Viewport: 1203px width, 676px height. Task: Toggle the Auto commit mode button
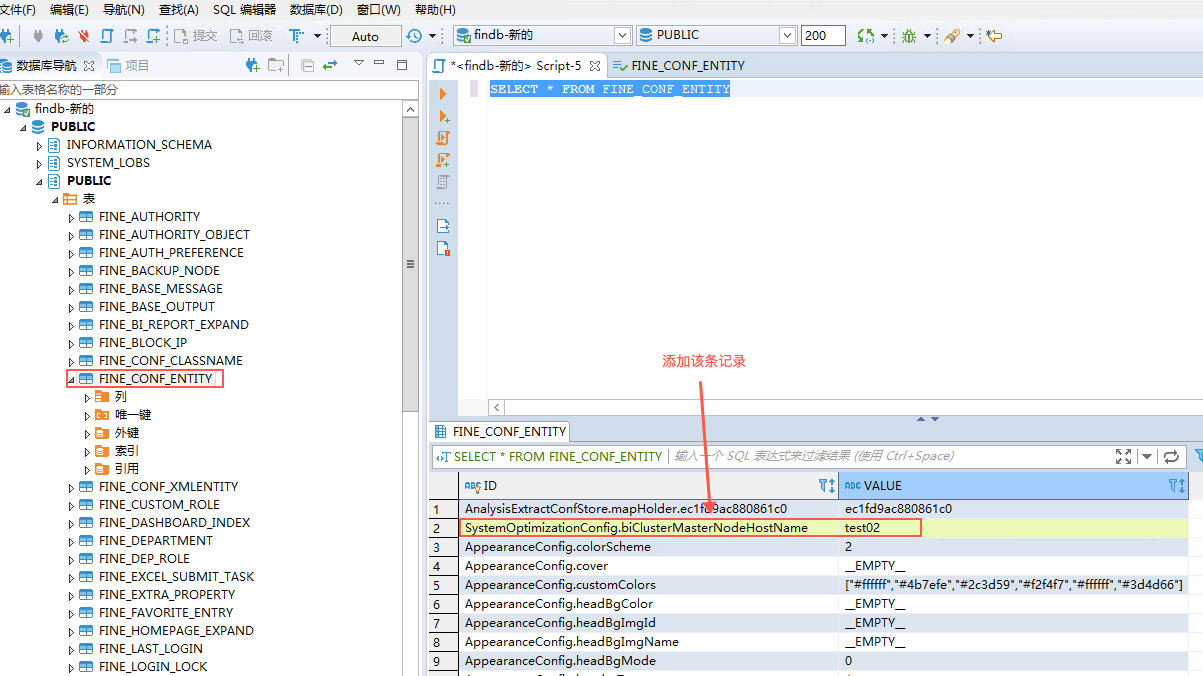(365, 36)
